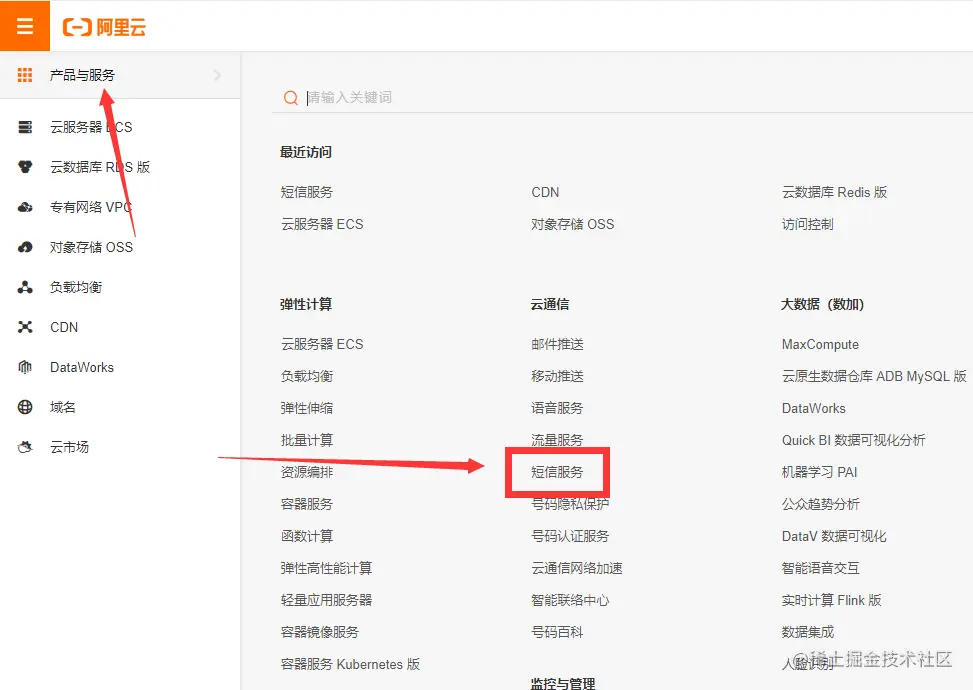Open 批量计算 link
This screenshot has height=690, width=973.
click(307, 441)
